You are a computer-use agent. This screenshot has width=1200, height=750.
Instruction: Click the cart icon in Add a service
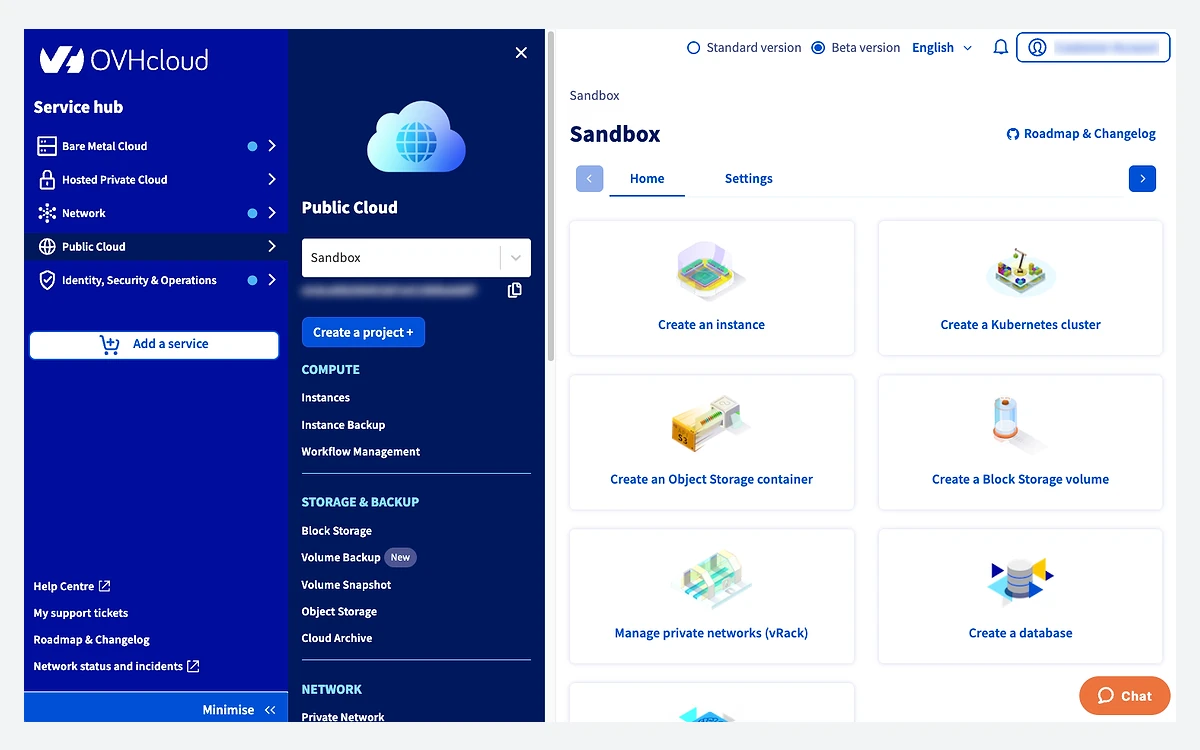(110, 344)
